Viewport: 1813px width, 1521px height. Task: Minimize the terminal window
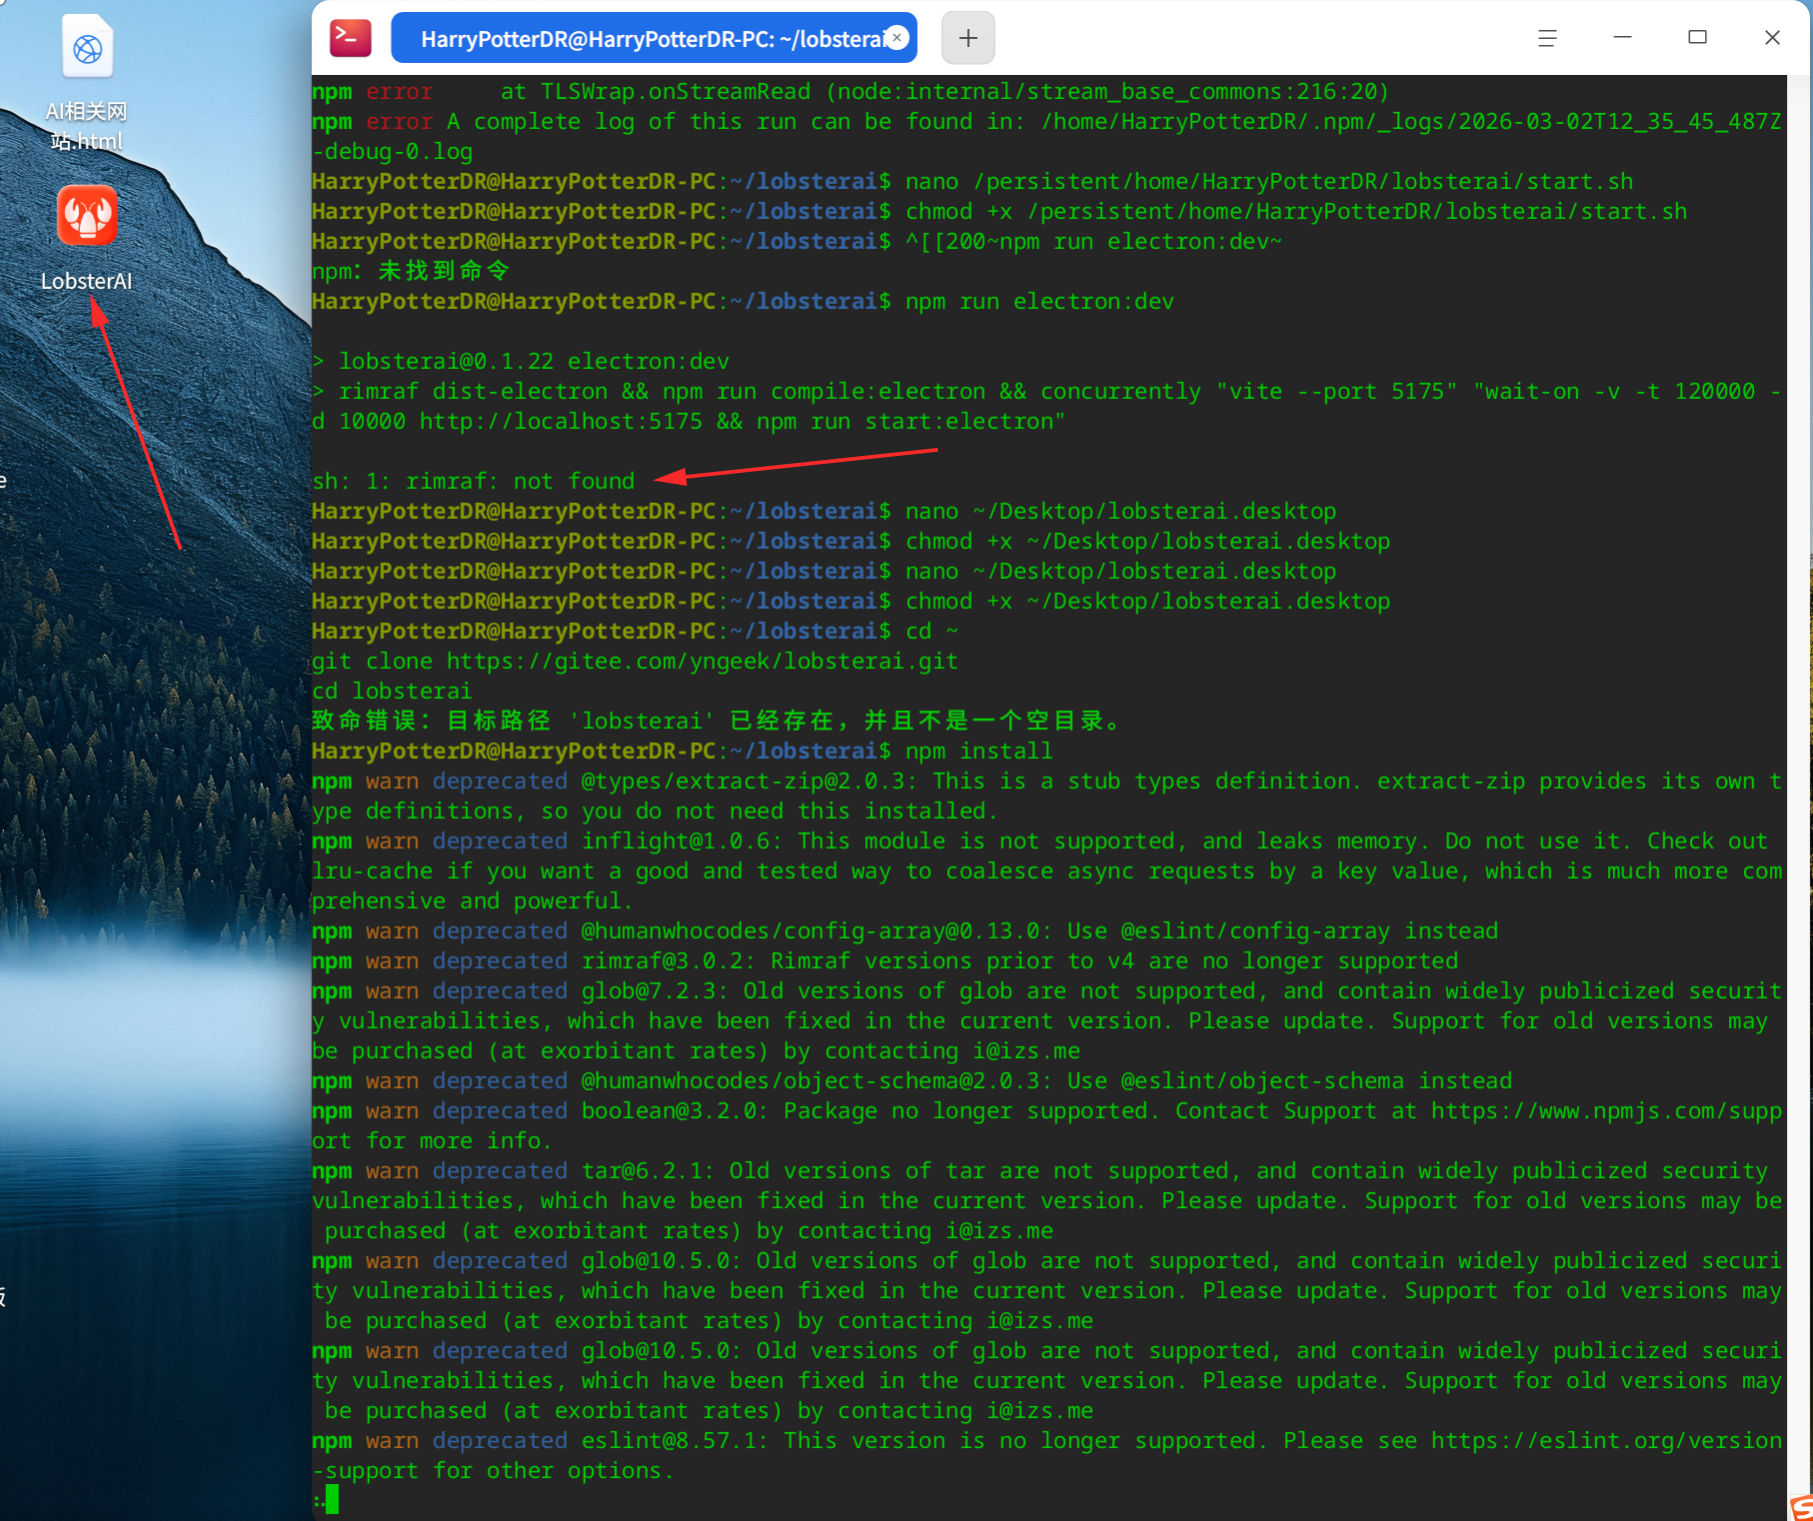click(x=1622, y=38)
